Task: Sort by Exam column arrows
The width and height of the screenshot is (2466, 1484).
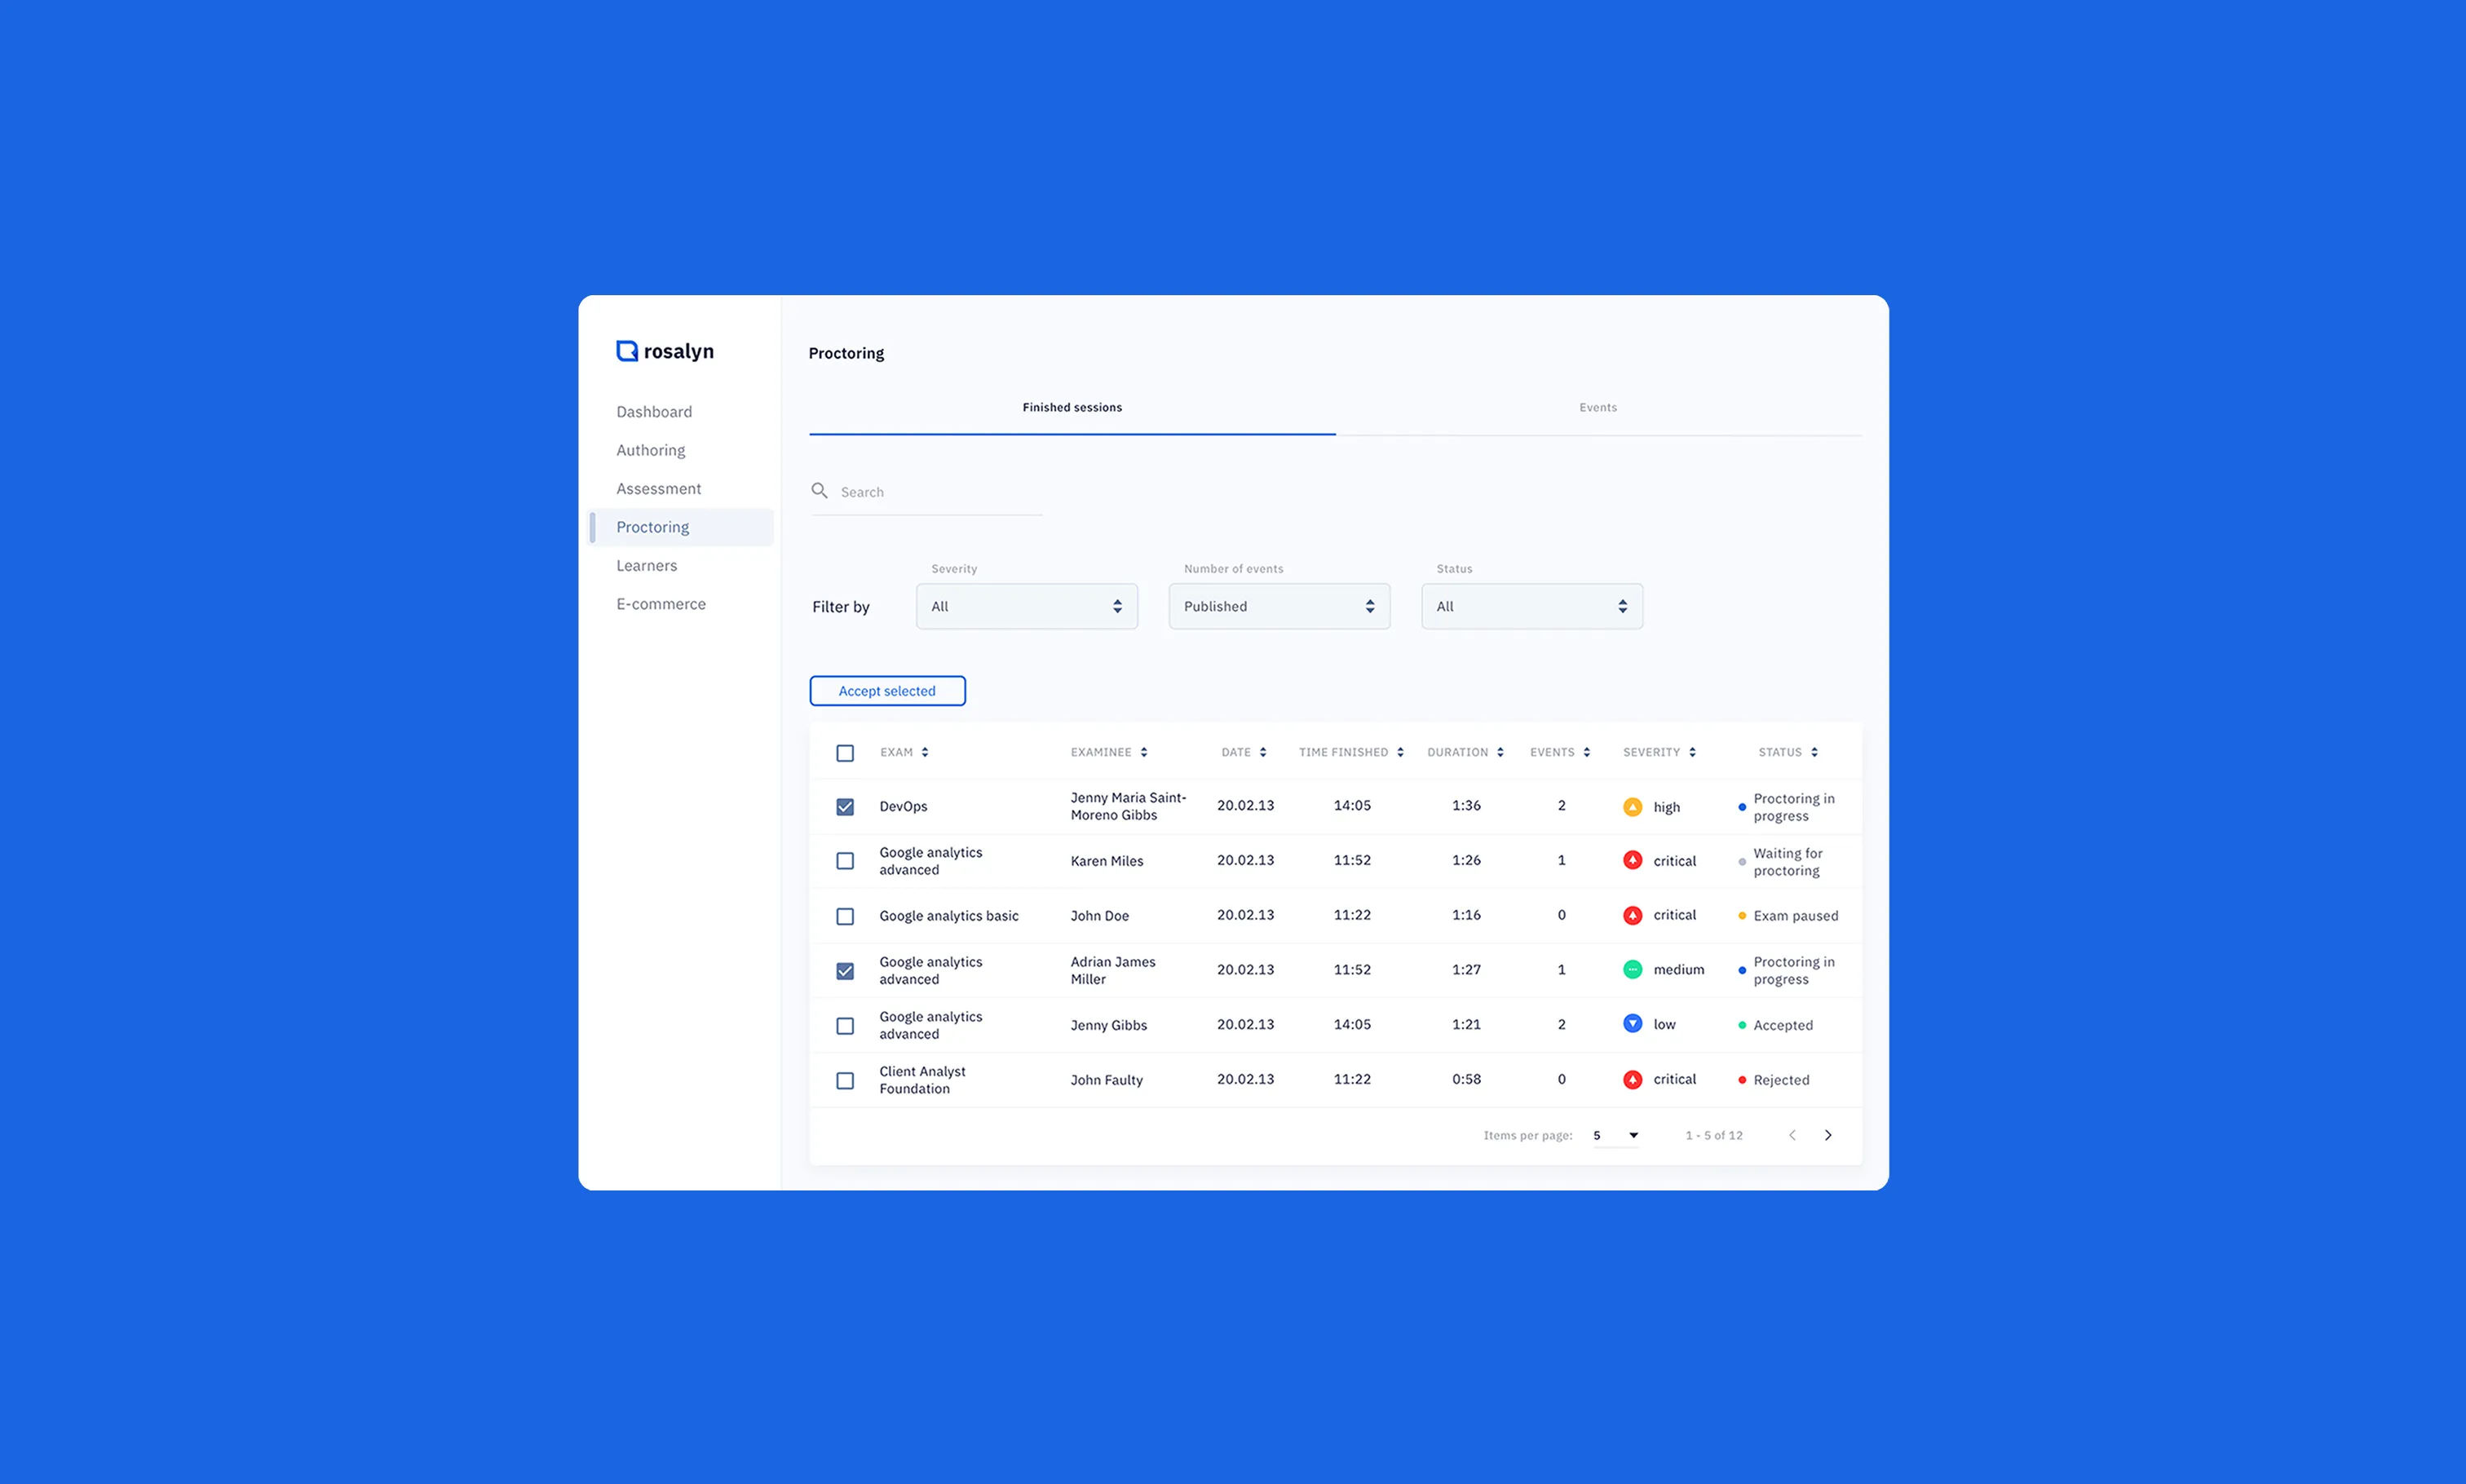Action: [x=925, y=752]
